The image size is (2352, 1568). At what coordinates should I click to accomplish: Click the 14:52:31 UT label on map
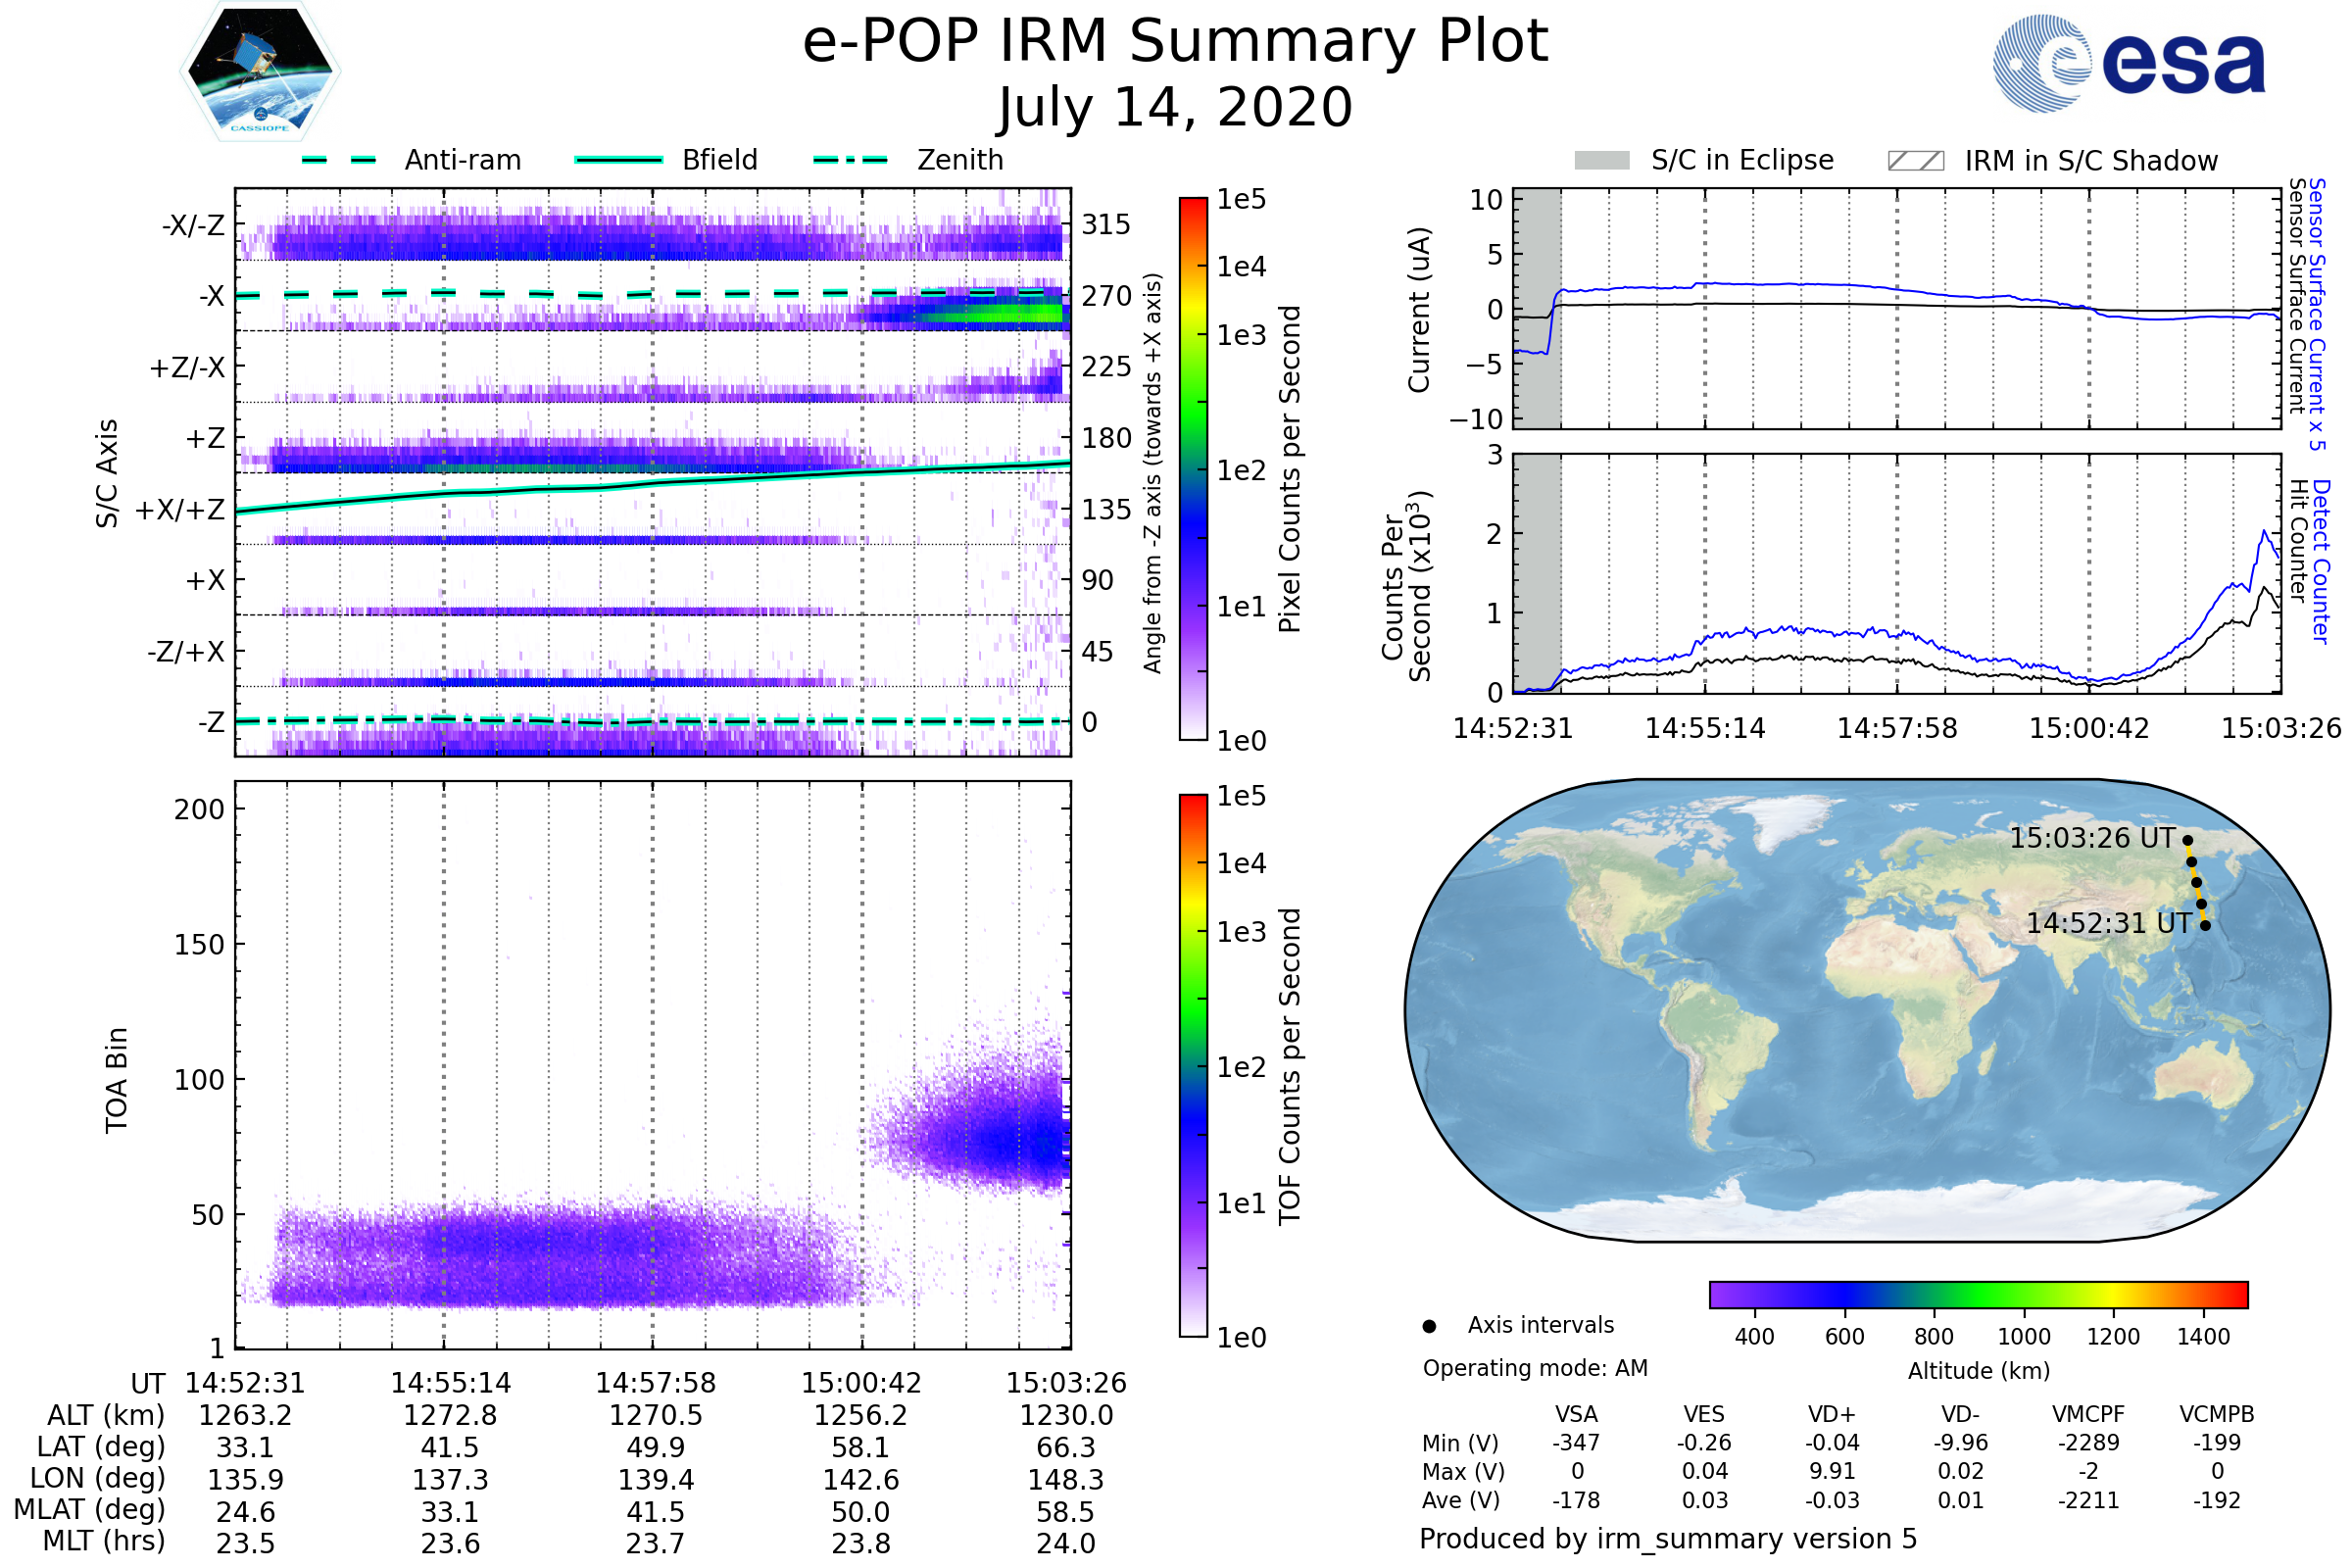tap(2109, 924)
